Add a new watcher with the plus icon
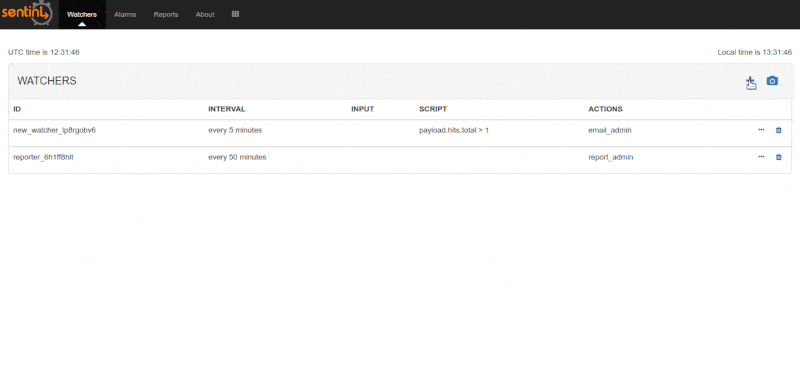 tap(750, 81)
